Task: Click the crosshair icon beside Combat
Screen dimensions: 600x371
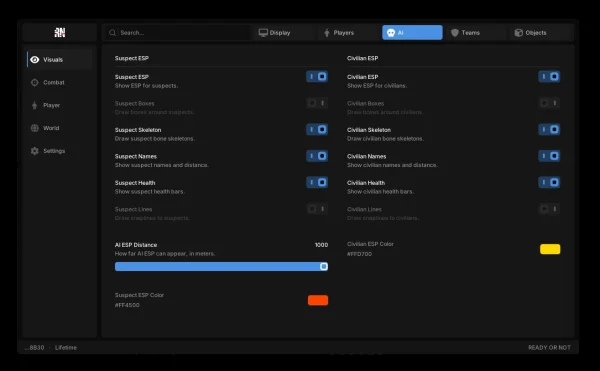Action: point(35,83)
